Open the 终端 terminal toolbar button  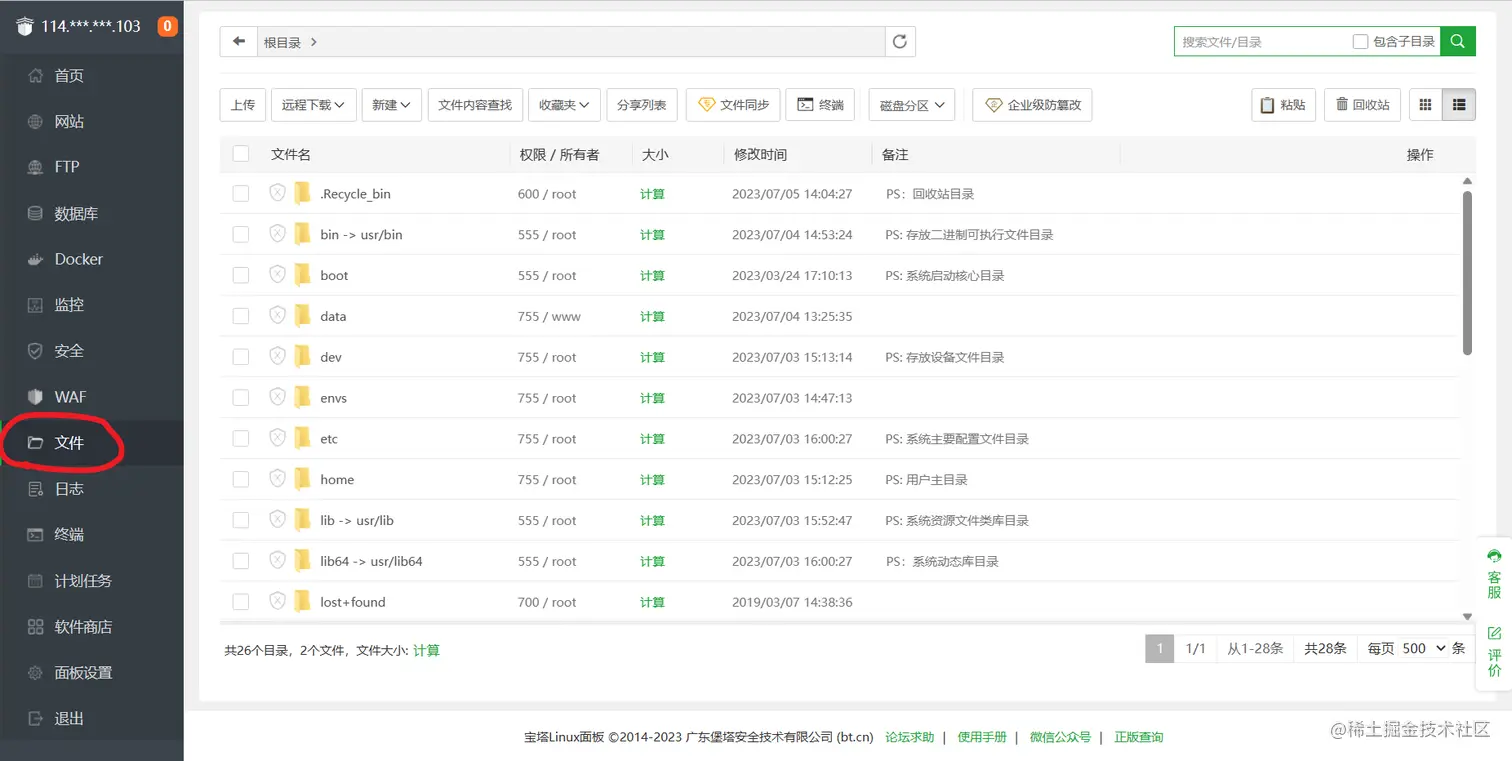820,105
